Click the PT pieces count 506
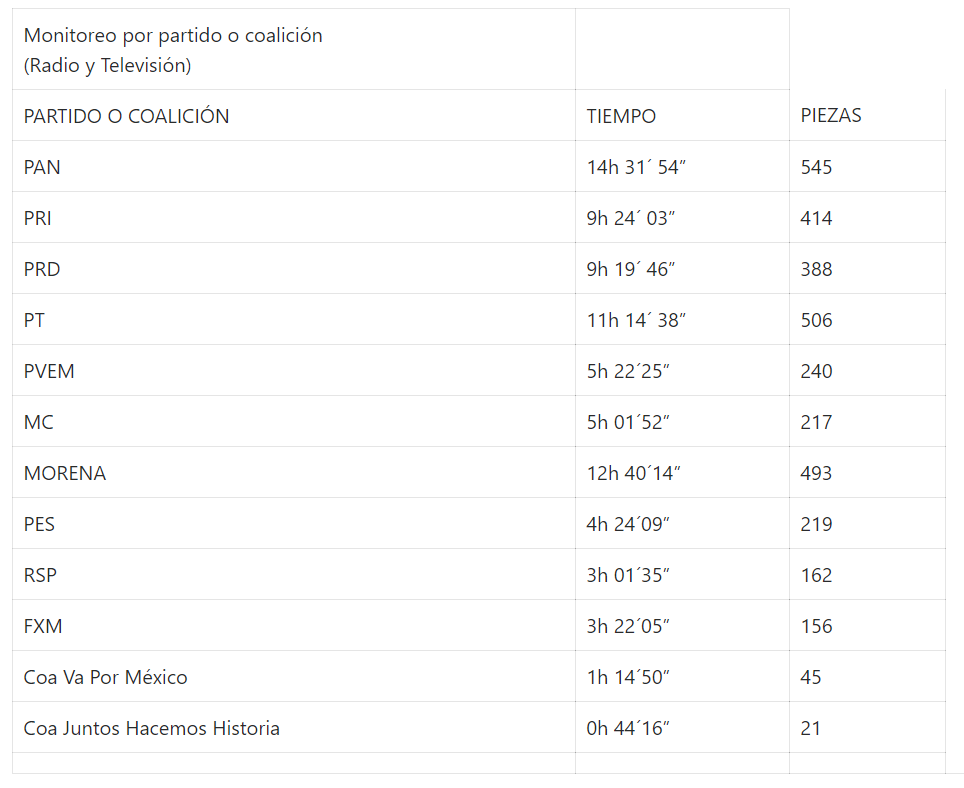This screenshot has width=964, height=788. coord(816,320)
